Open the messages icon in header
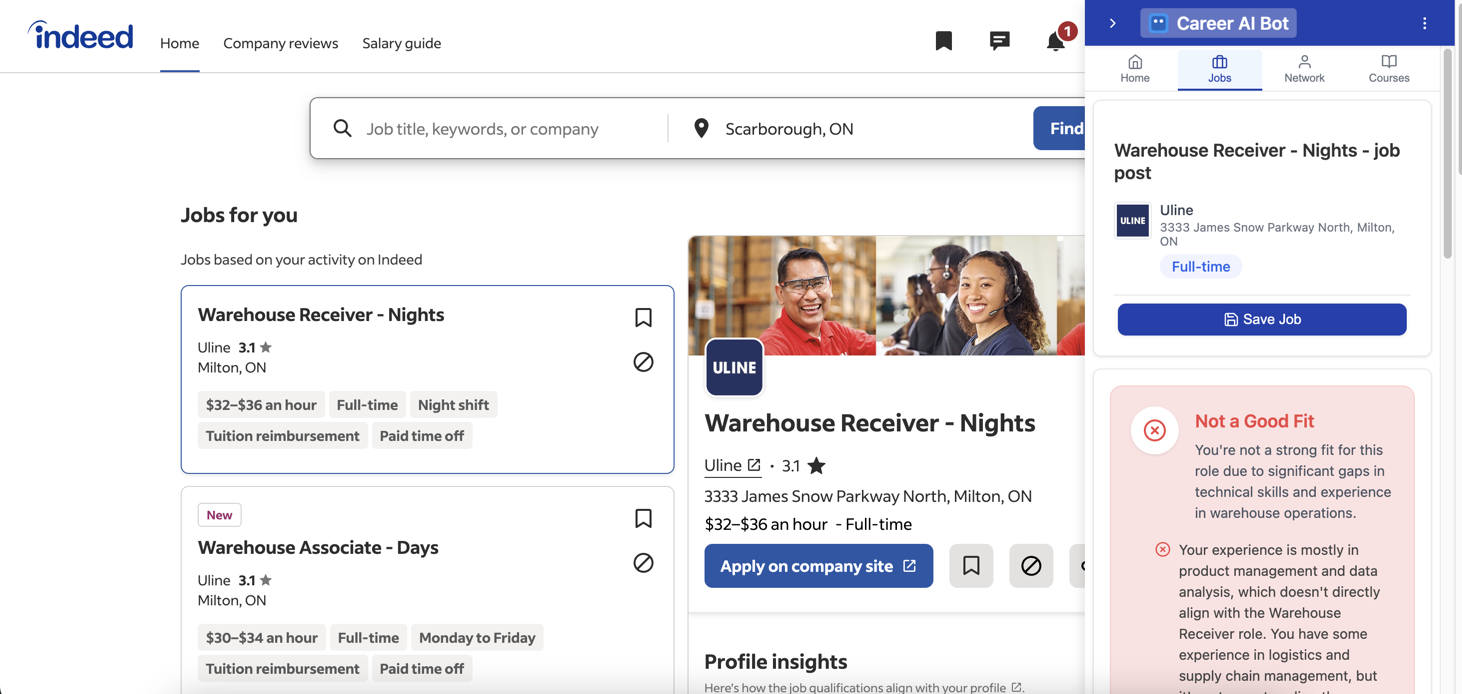The image size is (1462, 694). [999, 41]
